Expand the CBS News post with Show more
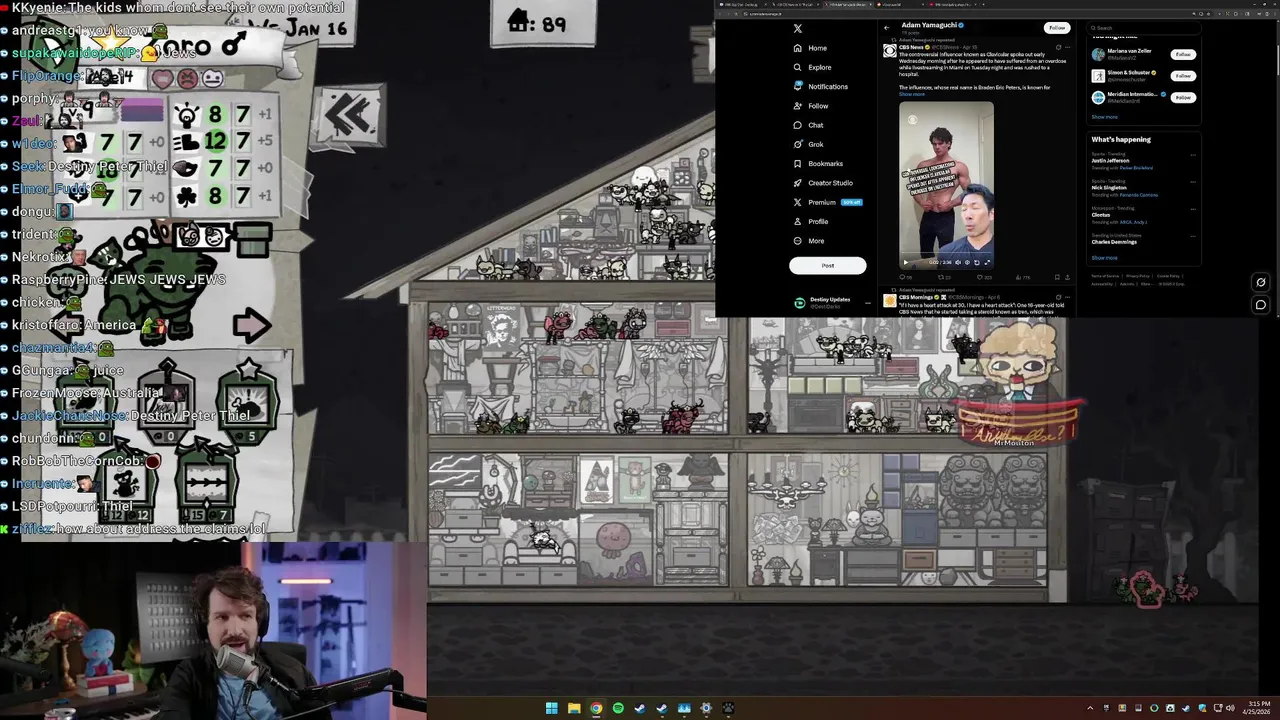The image size is (1280, 720). click(912, 94)
